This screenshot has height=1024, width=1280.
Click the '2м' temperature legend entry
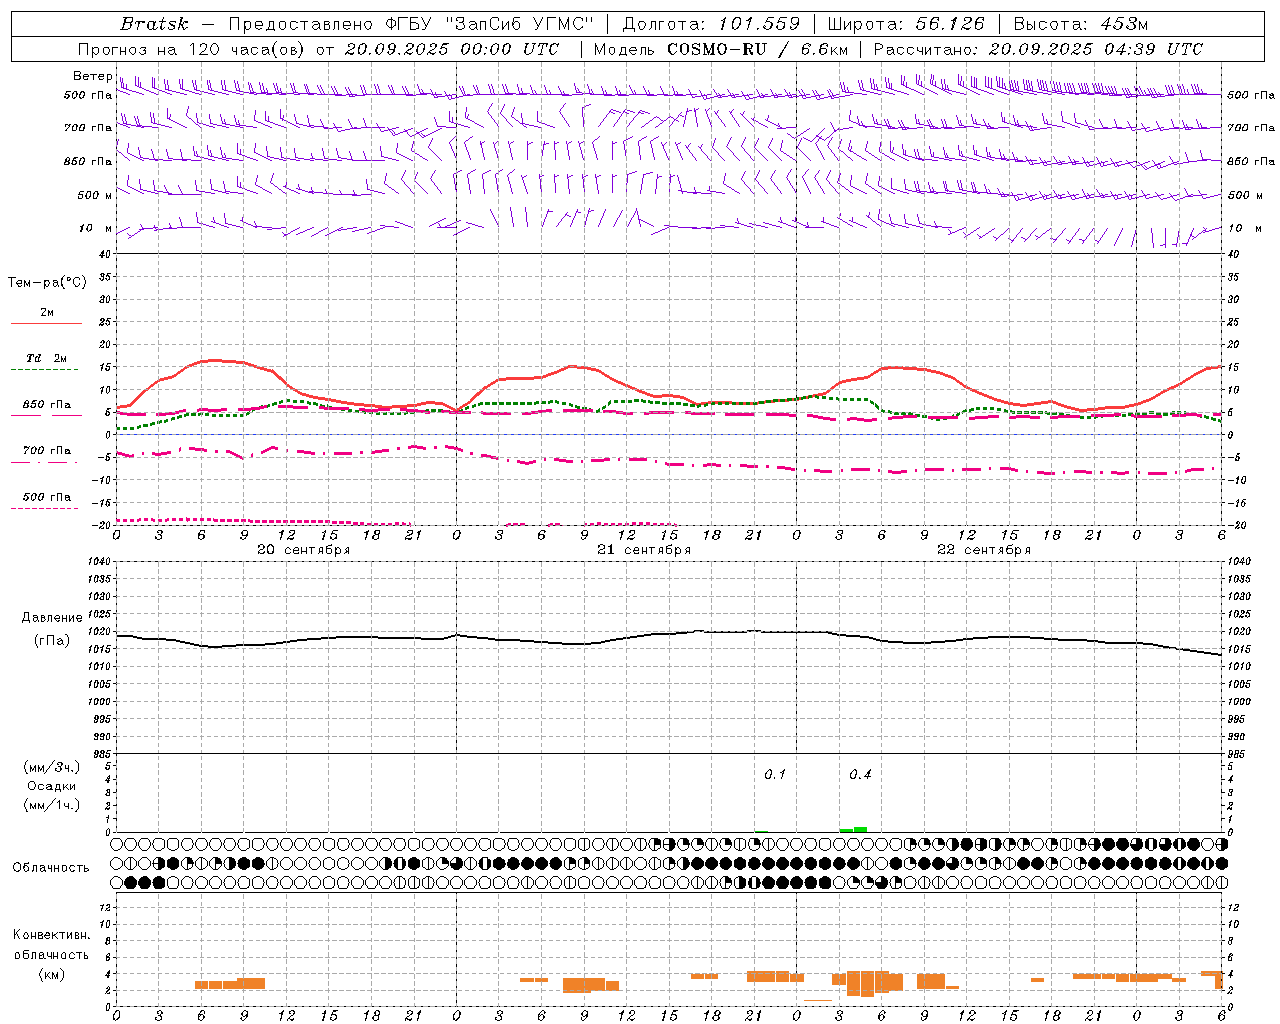47,312
